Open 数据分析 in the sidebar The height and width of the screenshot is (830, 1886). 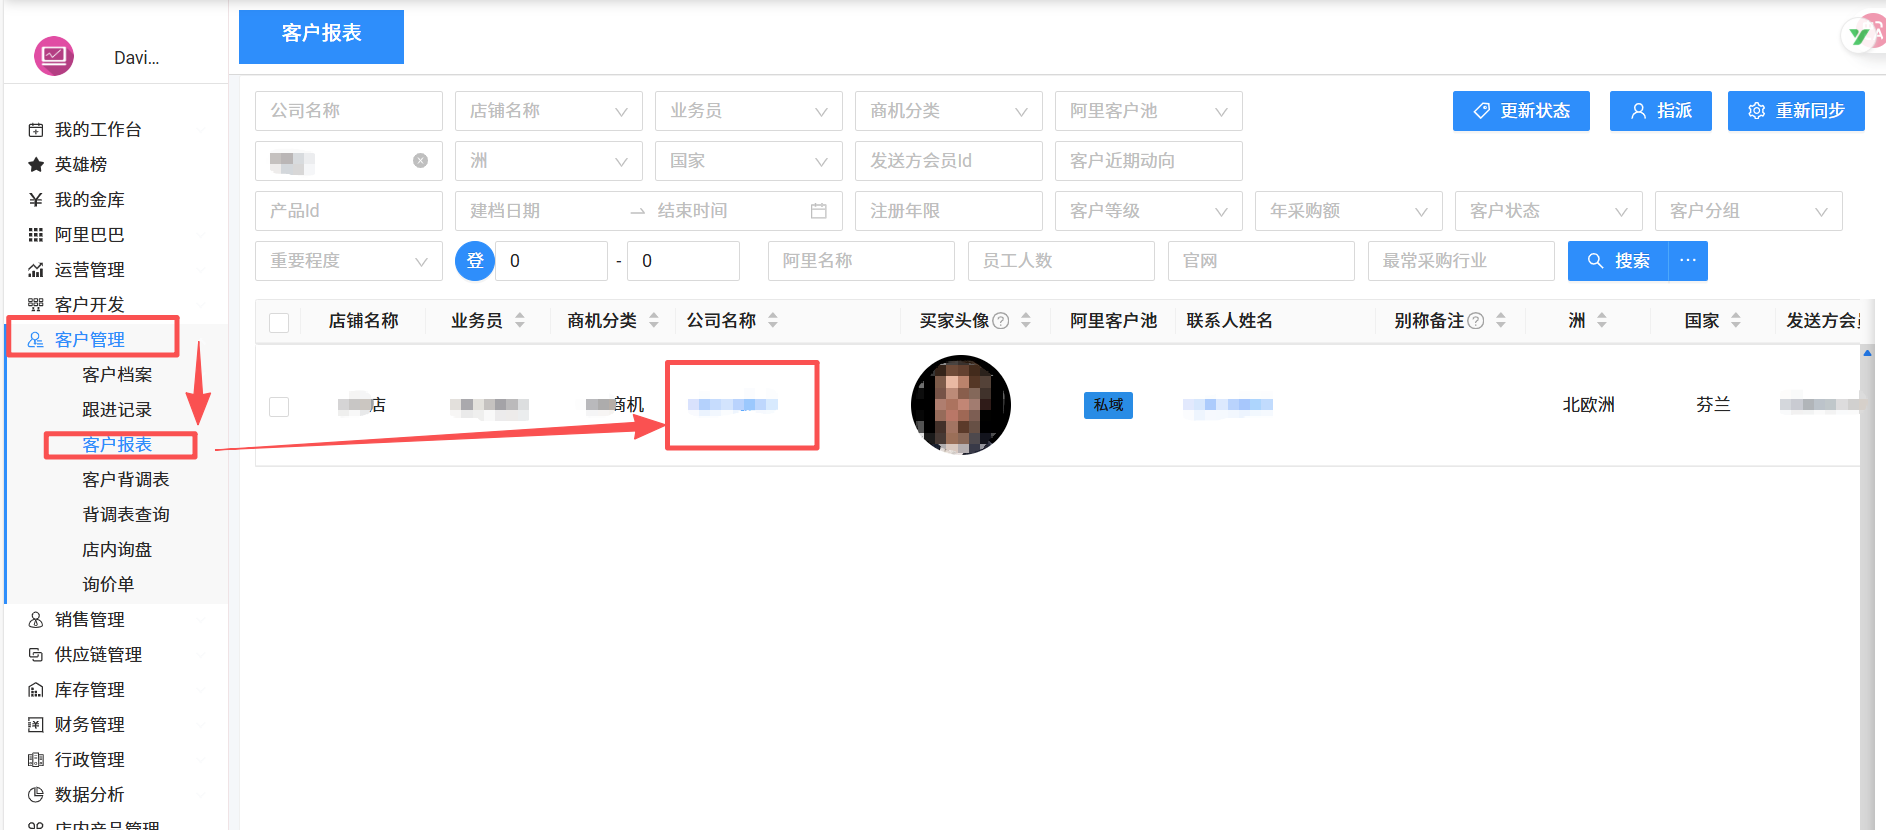[x=90, y=794]
